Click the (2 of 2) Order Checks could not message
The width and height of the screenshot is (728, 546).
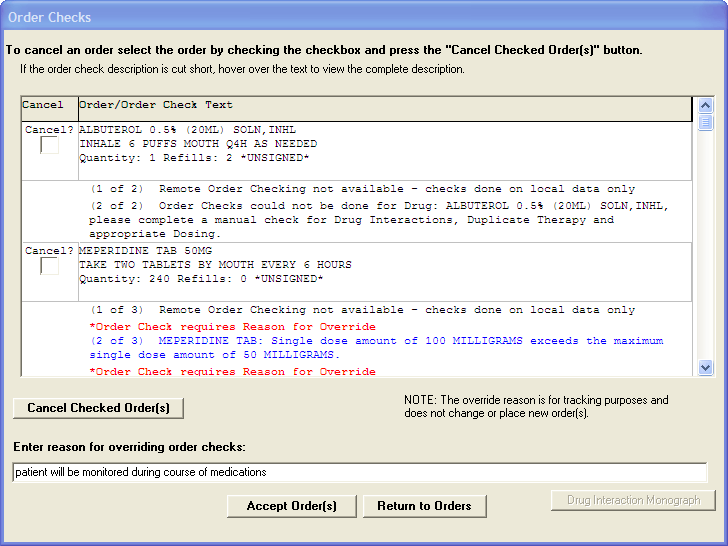pos(378,220)
